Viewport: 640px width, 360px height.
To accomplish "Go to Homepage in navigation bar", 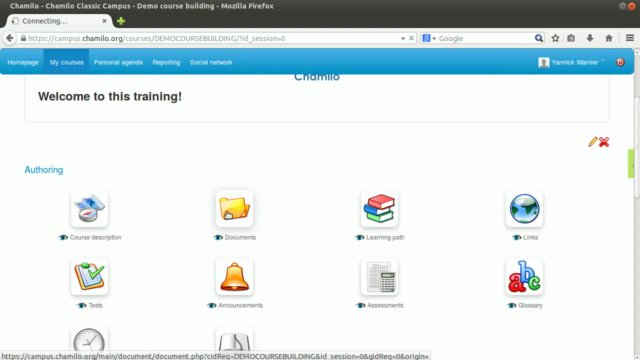I will (23, 62).
